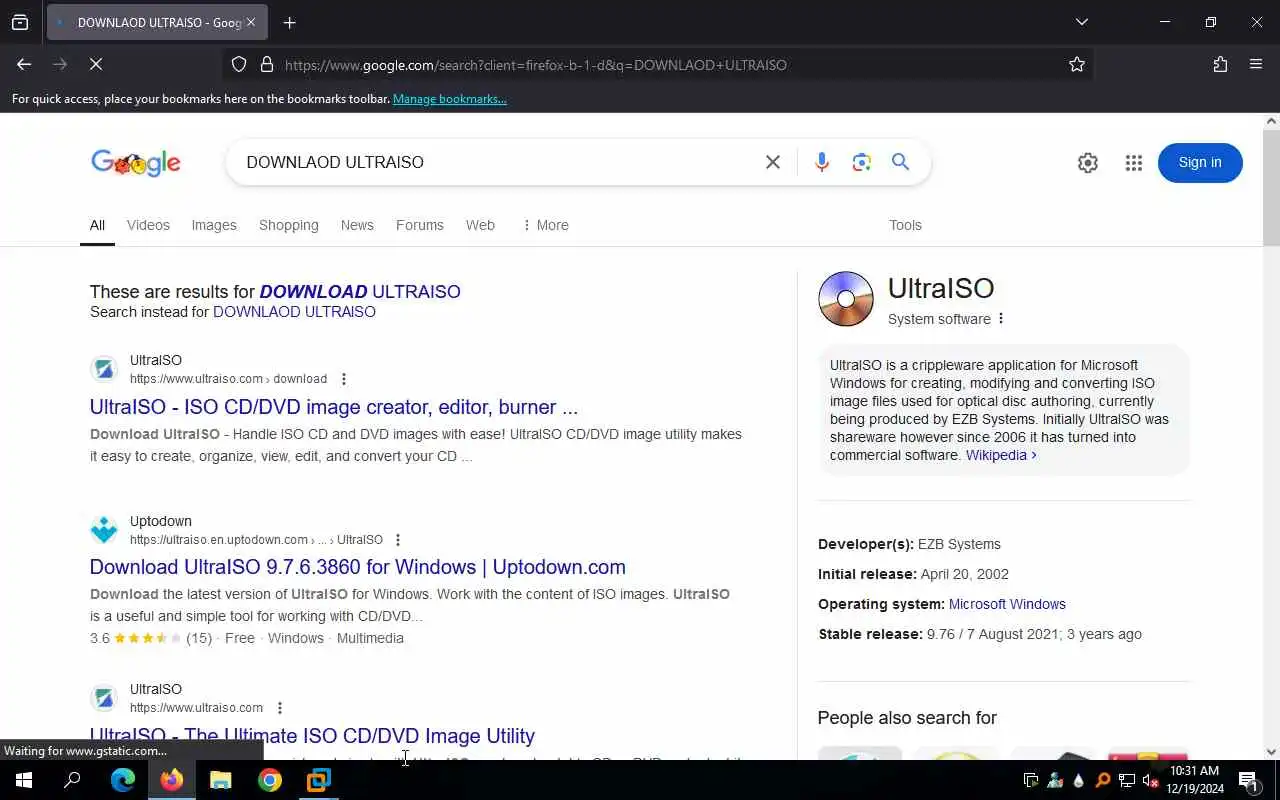Open UltraISO Ultimate ISO Image Utility result
The image size is (1280, 800).
pos(312,736)
